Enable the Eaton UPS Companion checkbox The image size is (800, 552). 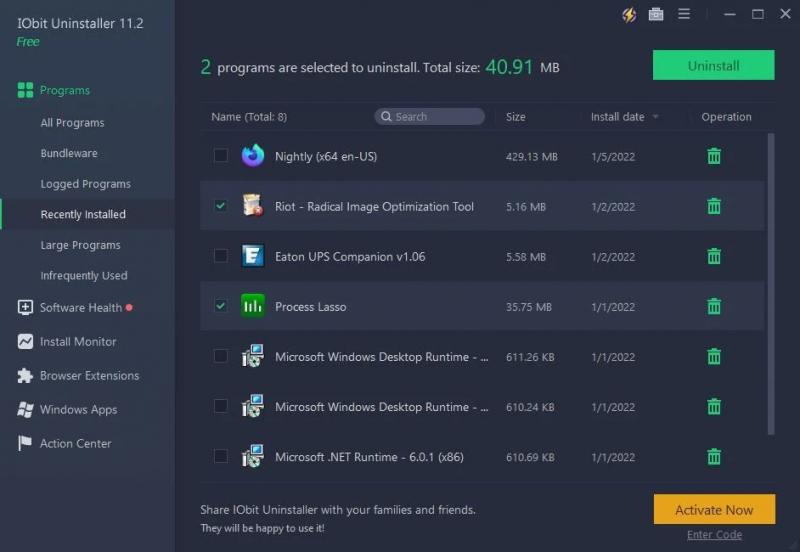point(220,256)
